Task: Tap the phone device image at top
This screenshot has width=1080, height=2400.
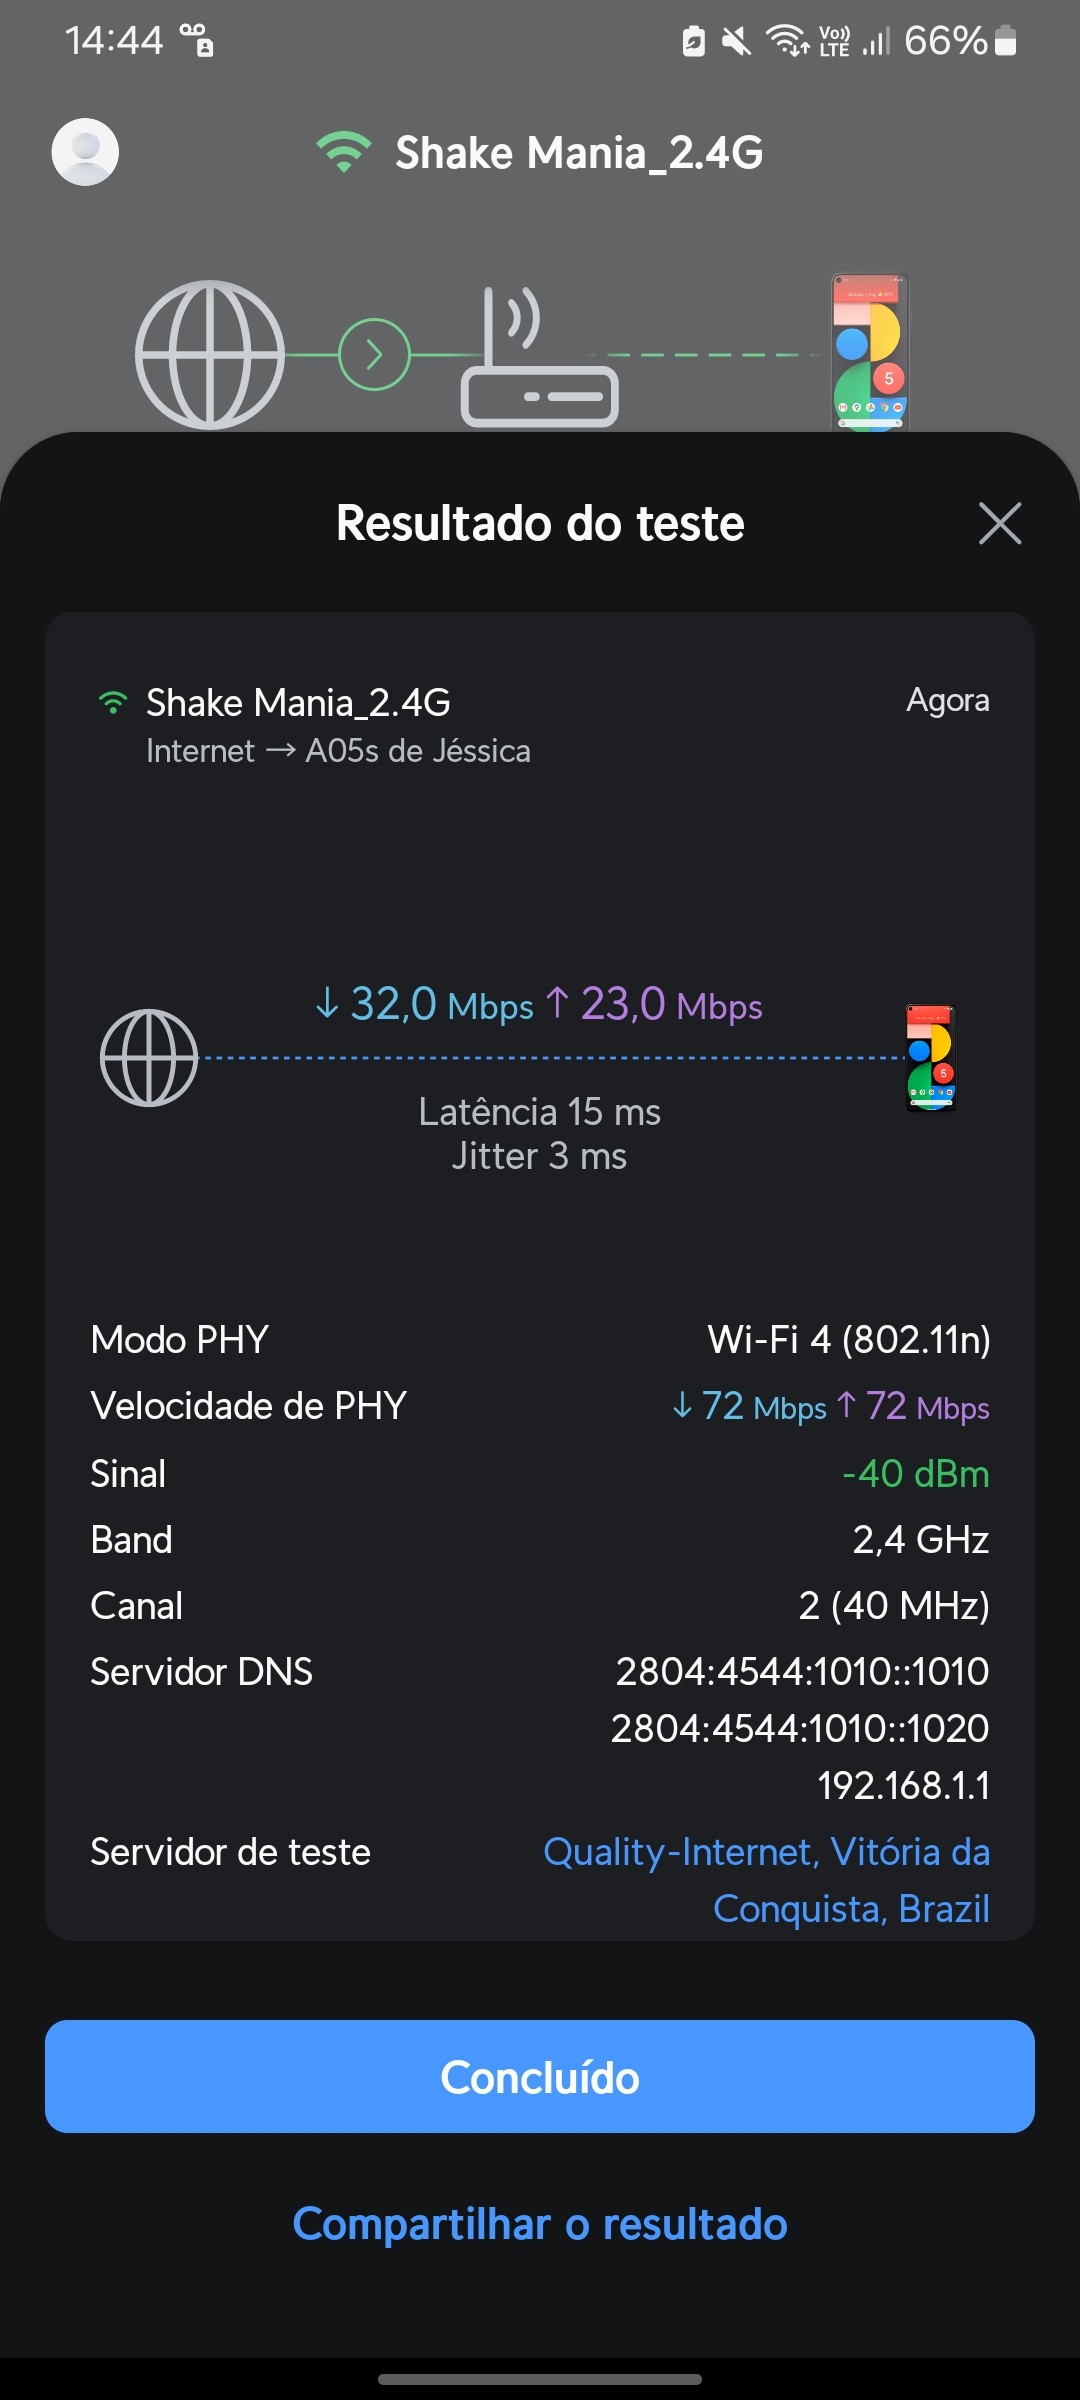Action: (x=870, y=352)
